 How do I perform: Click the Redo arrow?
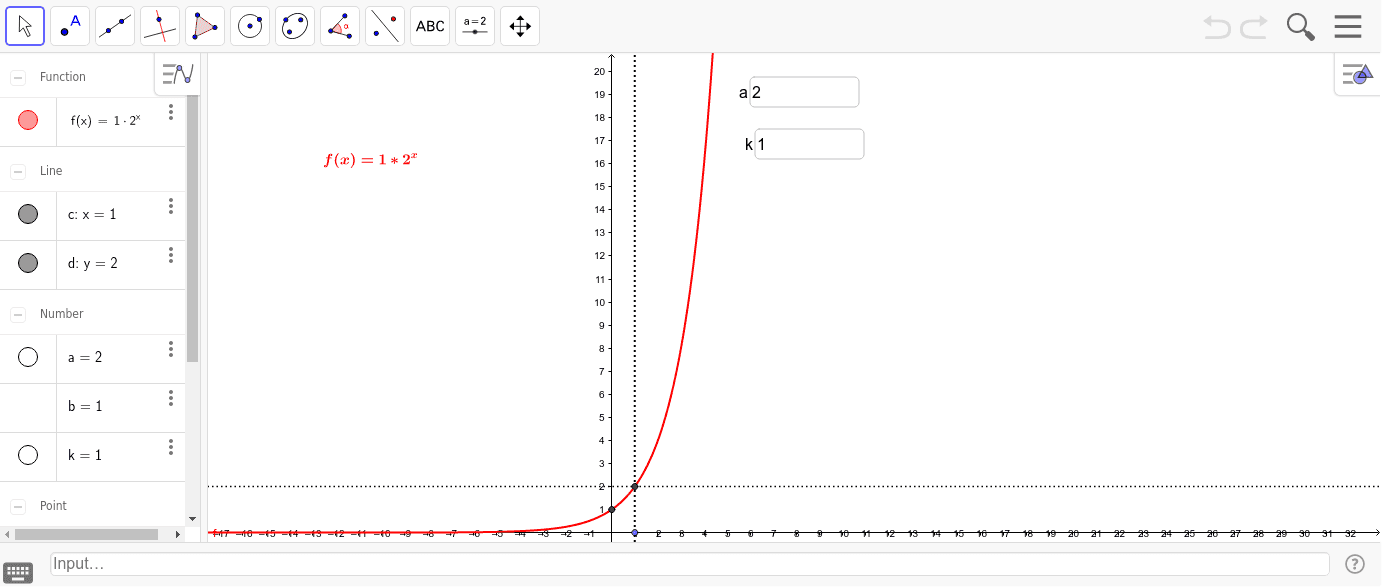click(x=1254, y=27)
